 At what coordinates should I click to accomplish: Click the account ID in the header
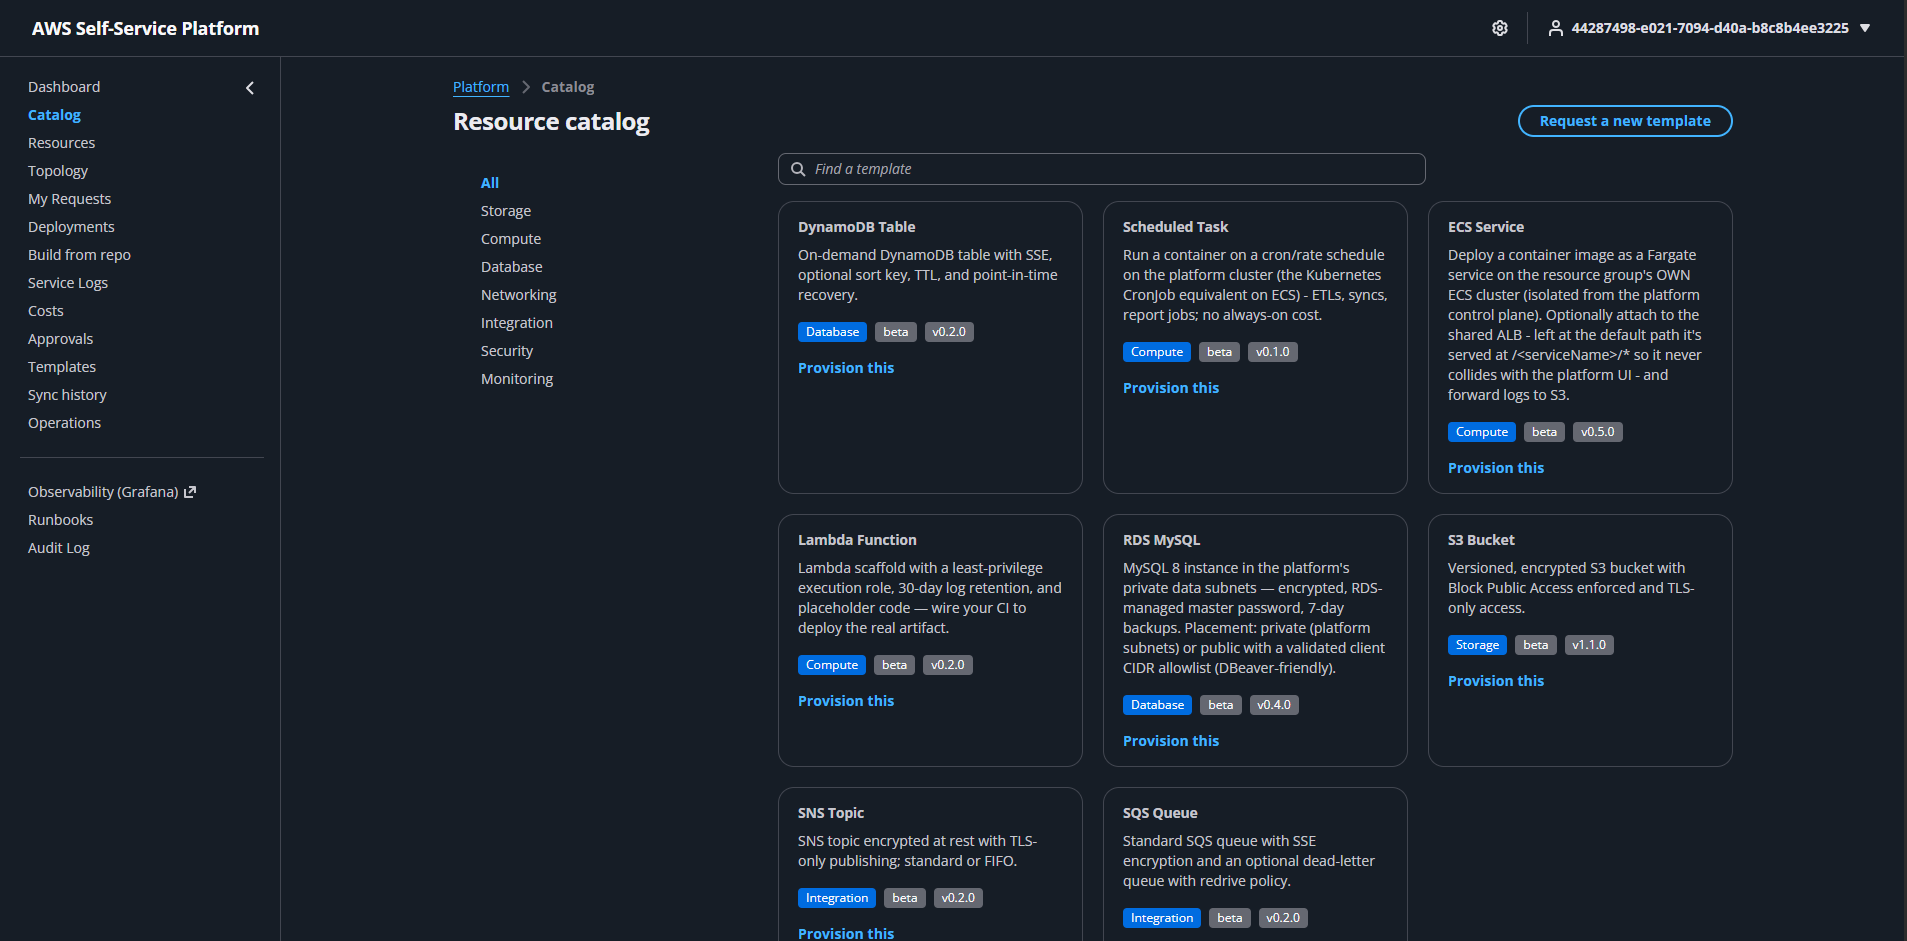[1709, 28]
